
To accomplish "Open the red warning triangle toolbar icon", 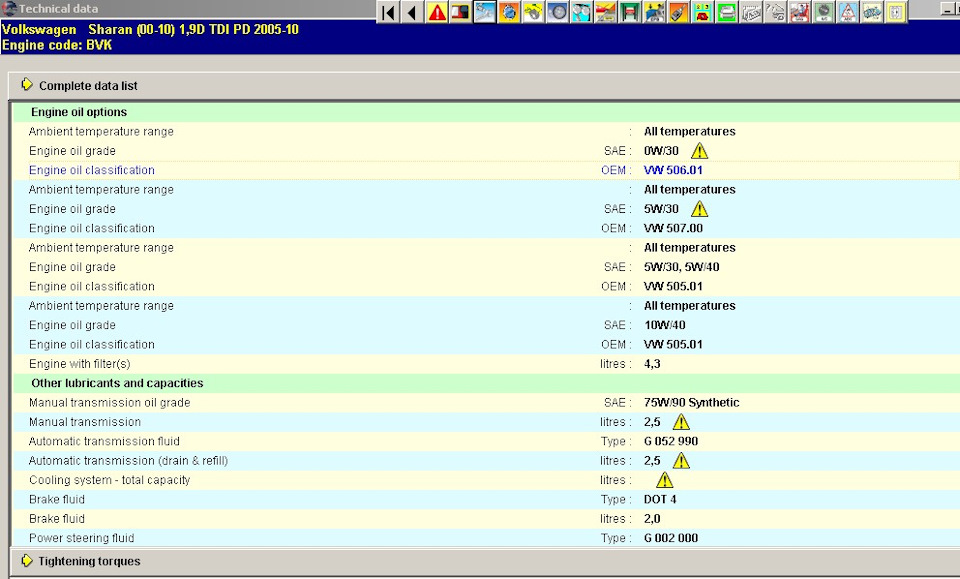I will coord(437,12).
